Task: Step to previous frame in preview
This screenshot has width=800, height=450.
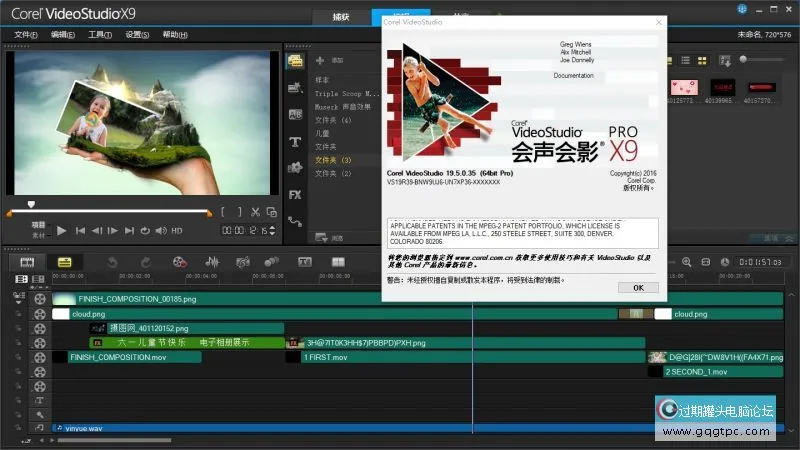Action: pos(96,231)
